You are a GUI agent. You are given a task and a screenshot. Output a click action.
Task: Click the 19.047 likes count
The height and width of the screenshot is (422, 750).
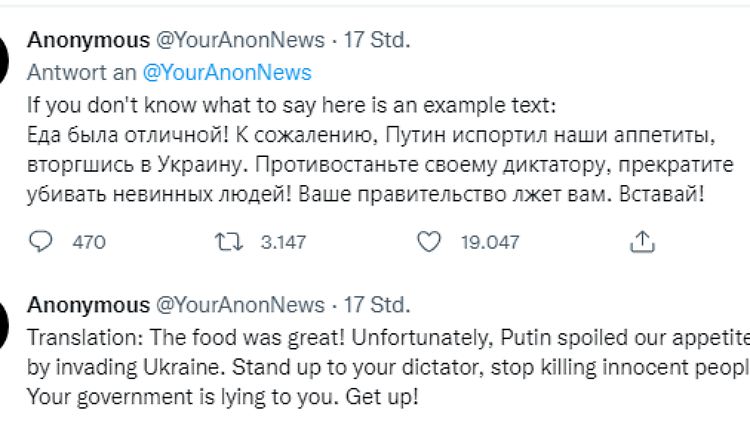492,242
